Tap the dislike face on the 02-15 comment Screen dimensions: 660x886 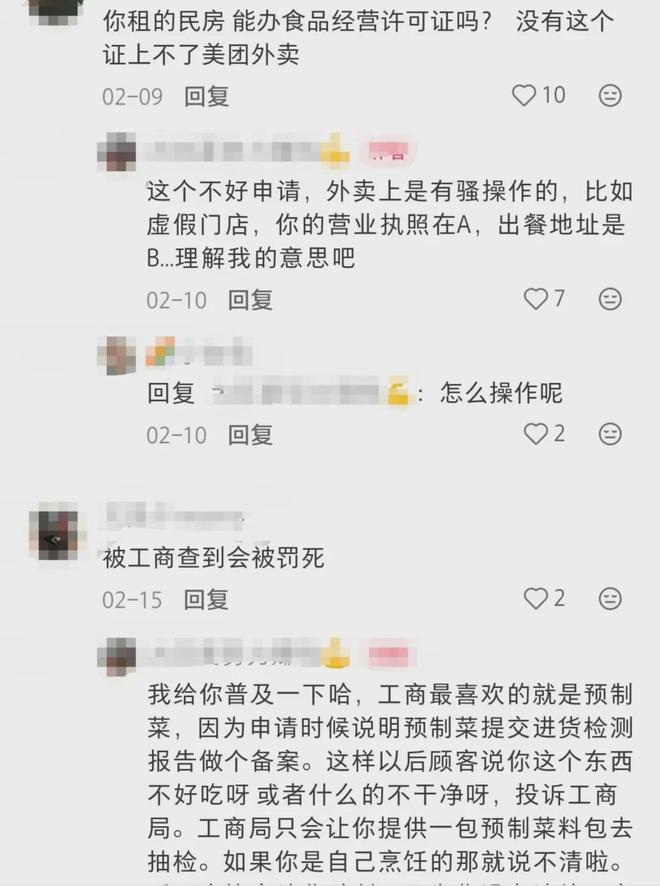(610, 598)
